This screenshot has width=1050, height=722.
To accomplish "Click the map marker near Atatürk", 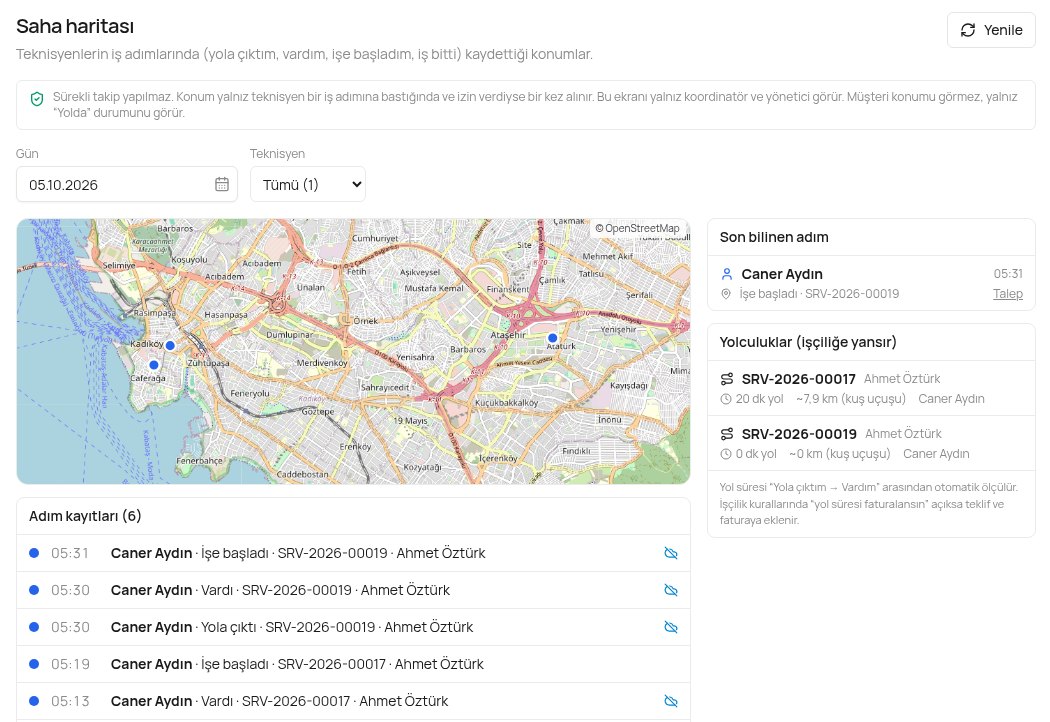I will pyautogui.click(x=552, y=338).
